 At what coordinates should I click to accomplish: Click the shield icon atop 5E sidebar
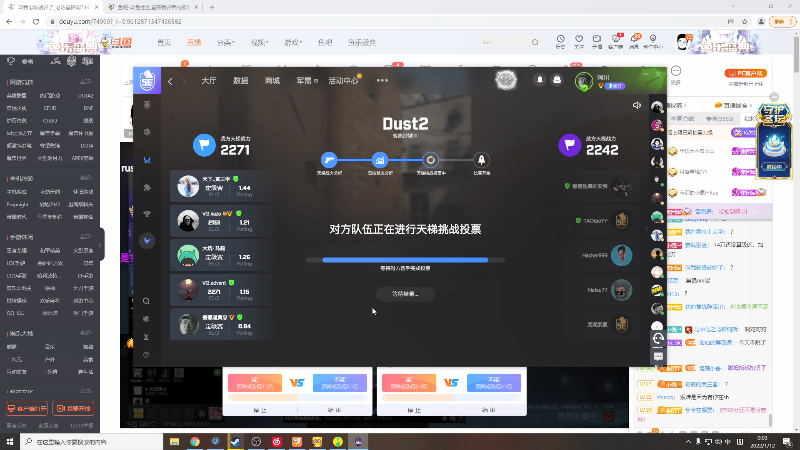147,105
